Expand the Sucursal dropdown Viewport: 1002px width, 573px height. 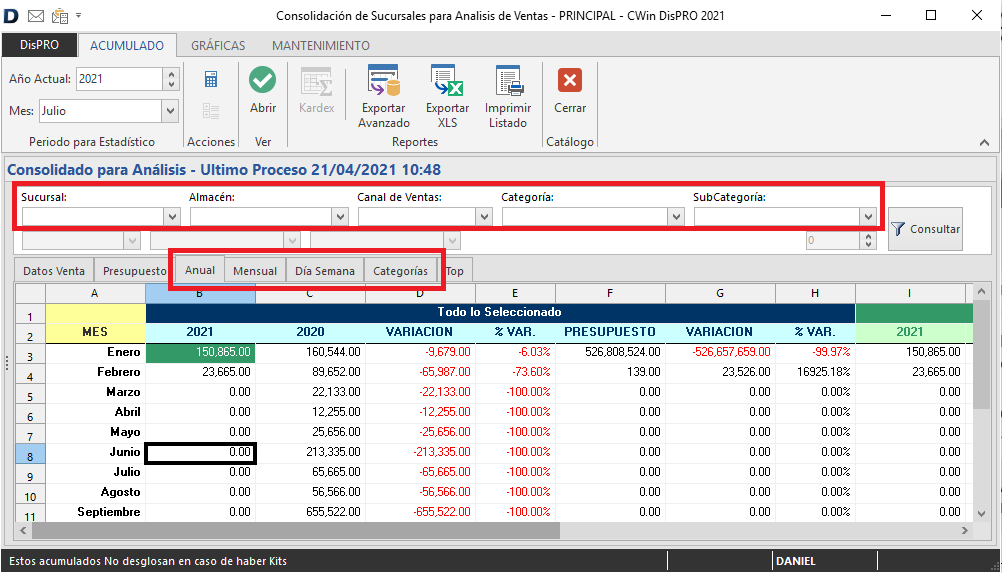click(171, 216)
